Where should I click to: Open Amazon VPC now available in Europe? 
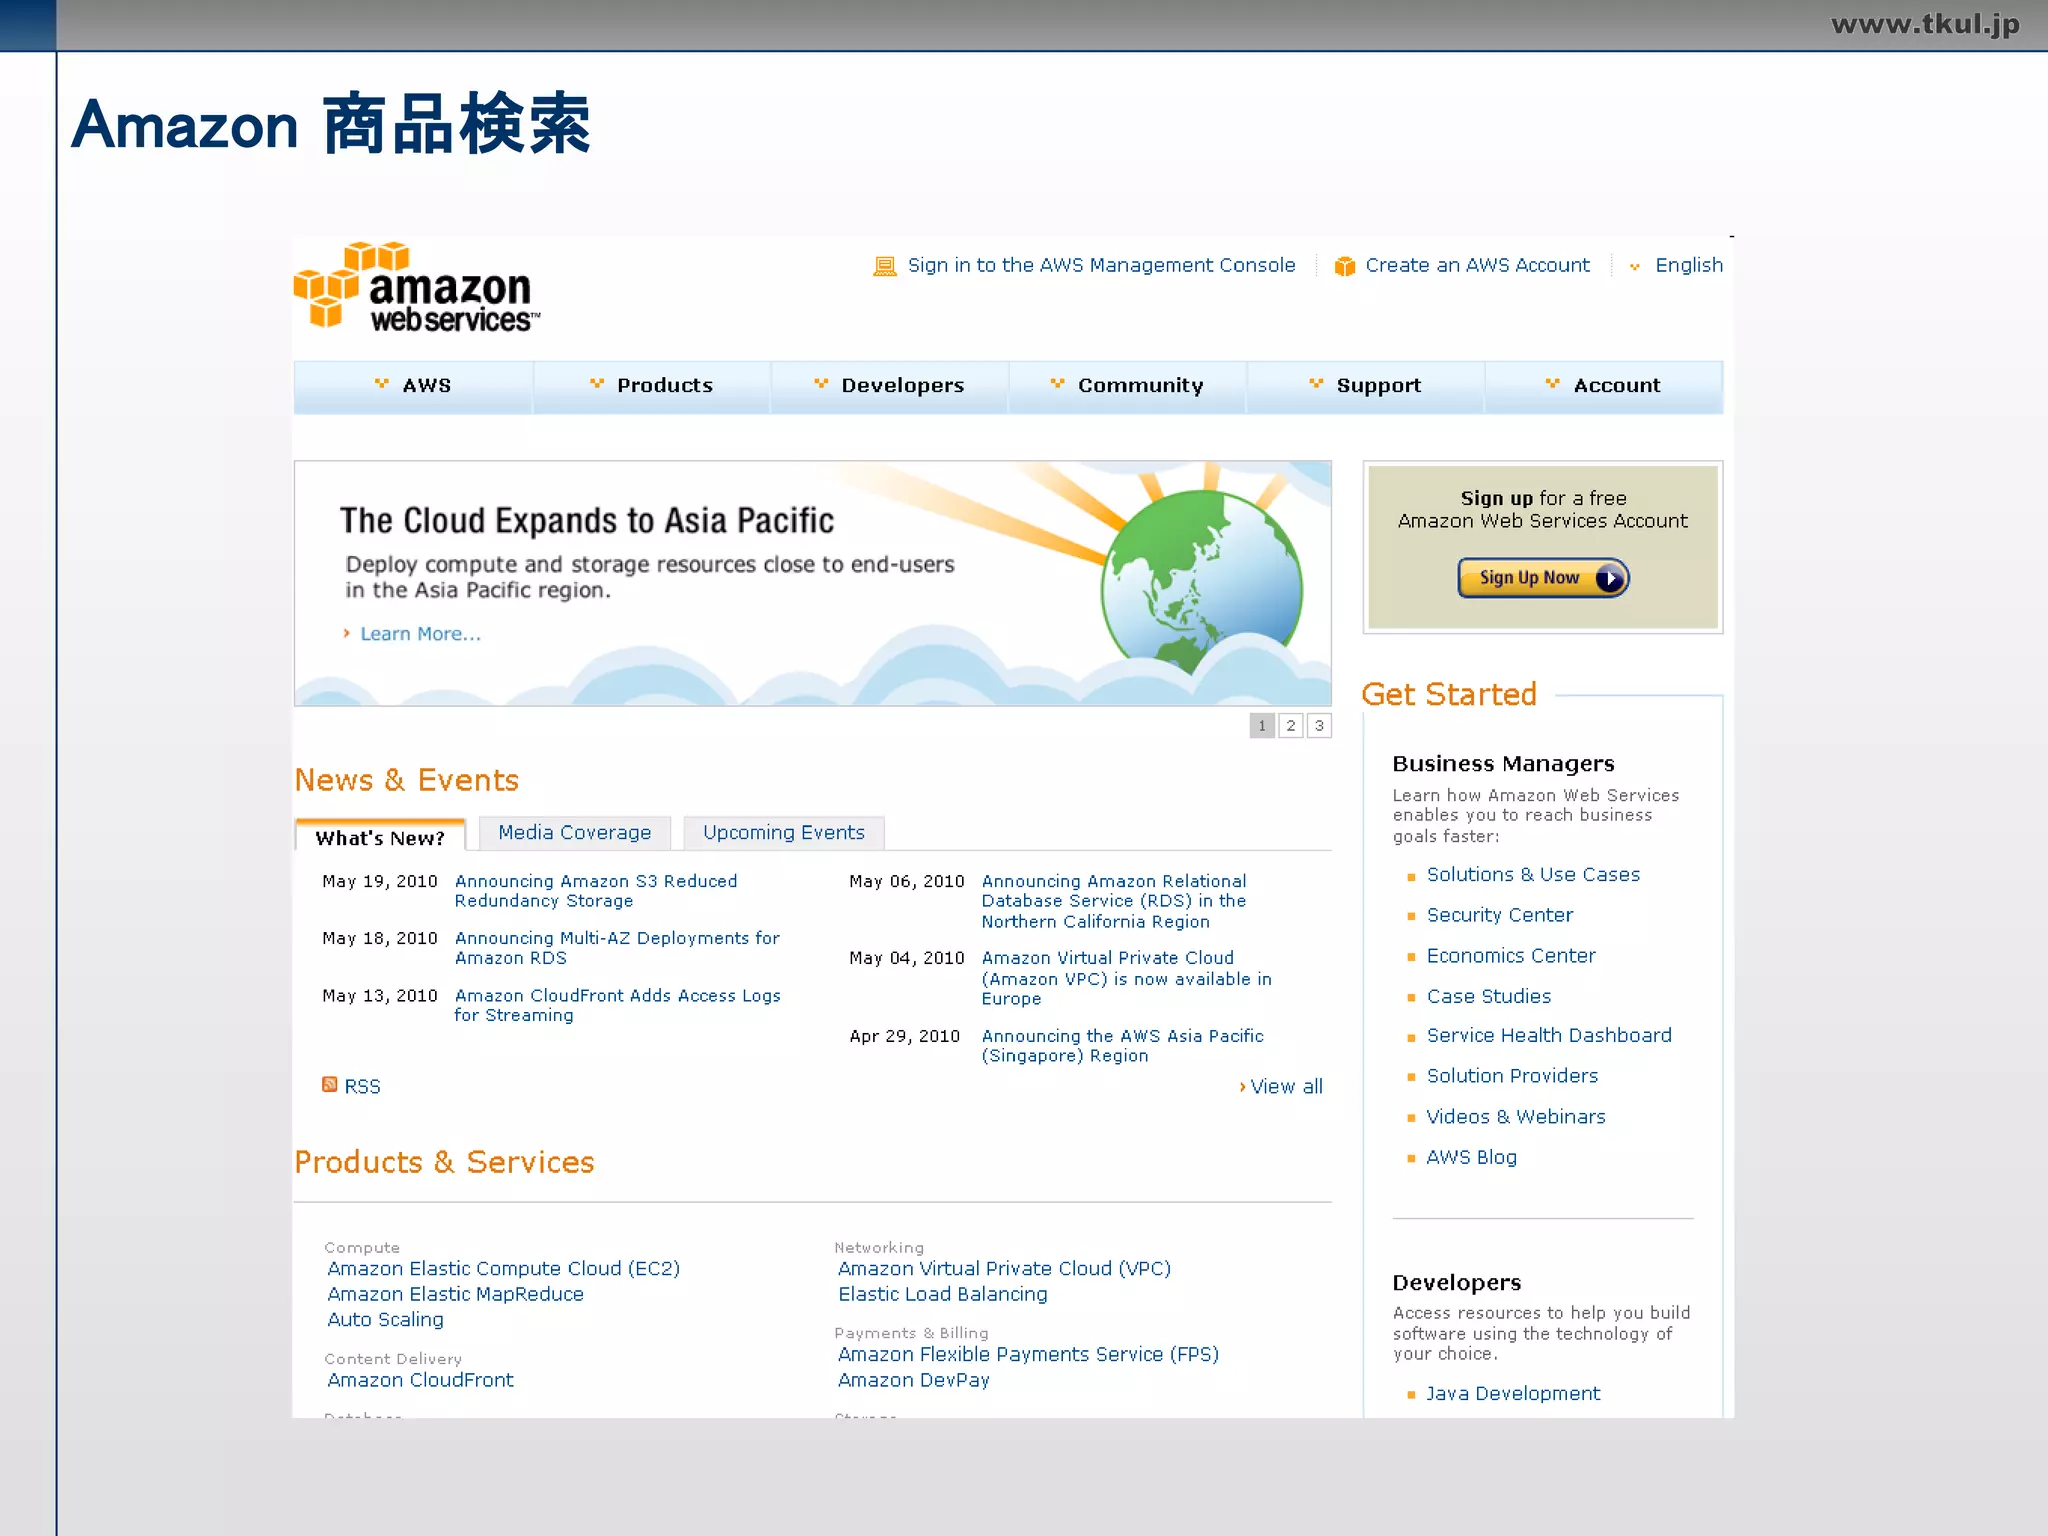tap(1126, 978)
